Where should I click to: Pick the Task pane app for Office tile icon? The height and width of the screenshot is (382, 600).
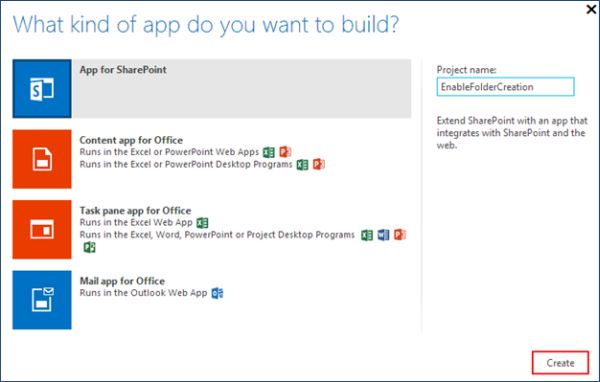tap(42, 229)
